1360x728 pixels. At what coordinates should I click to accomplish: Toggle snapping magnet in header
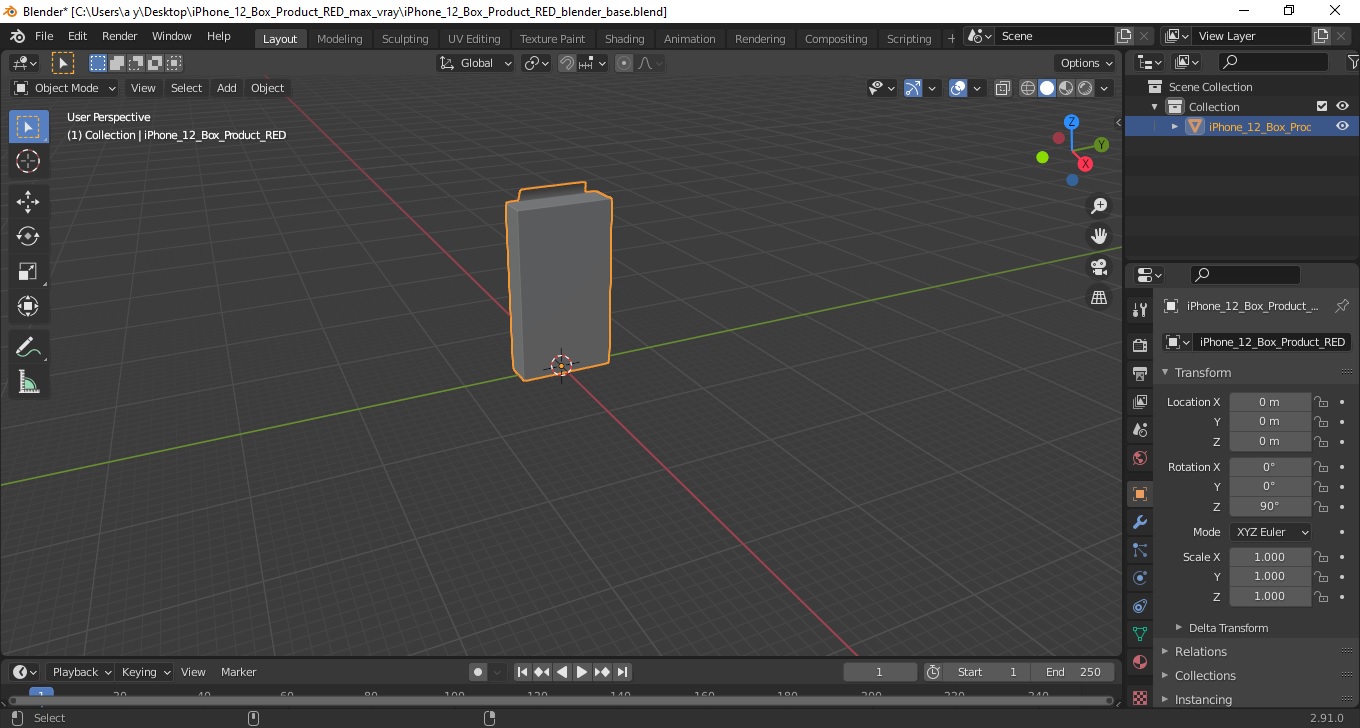click(567, 63)
